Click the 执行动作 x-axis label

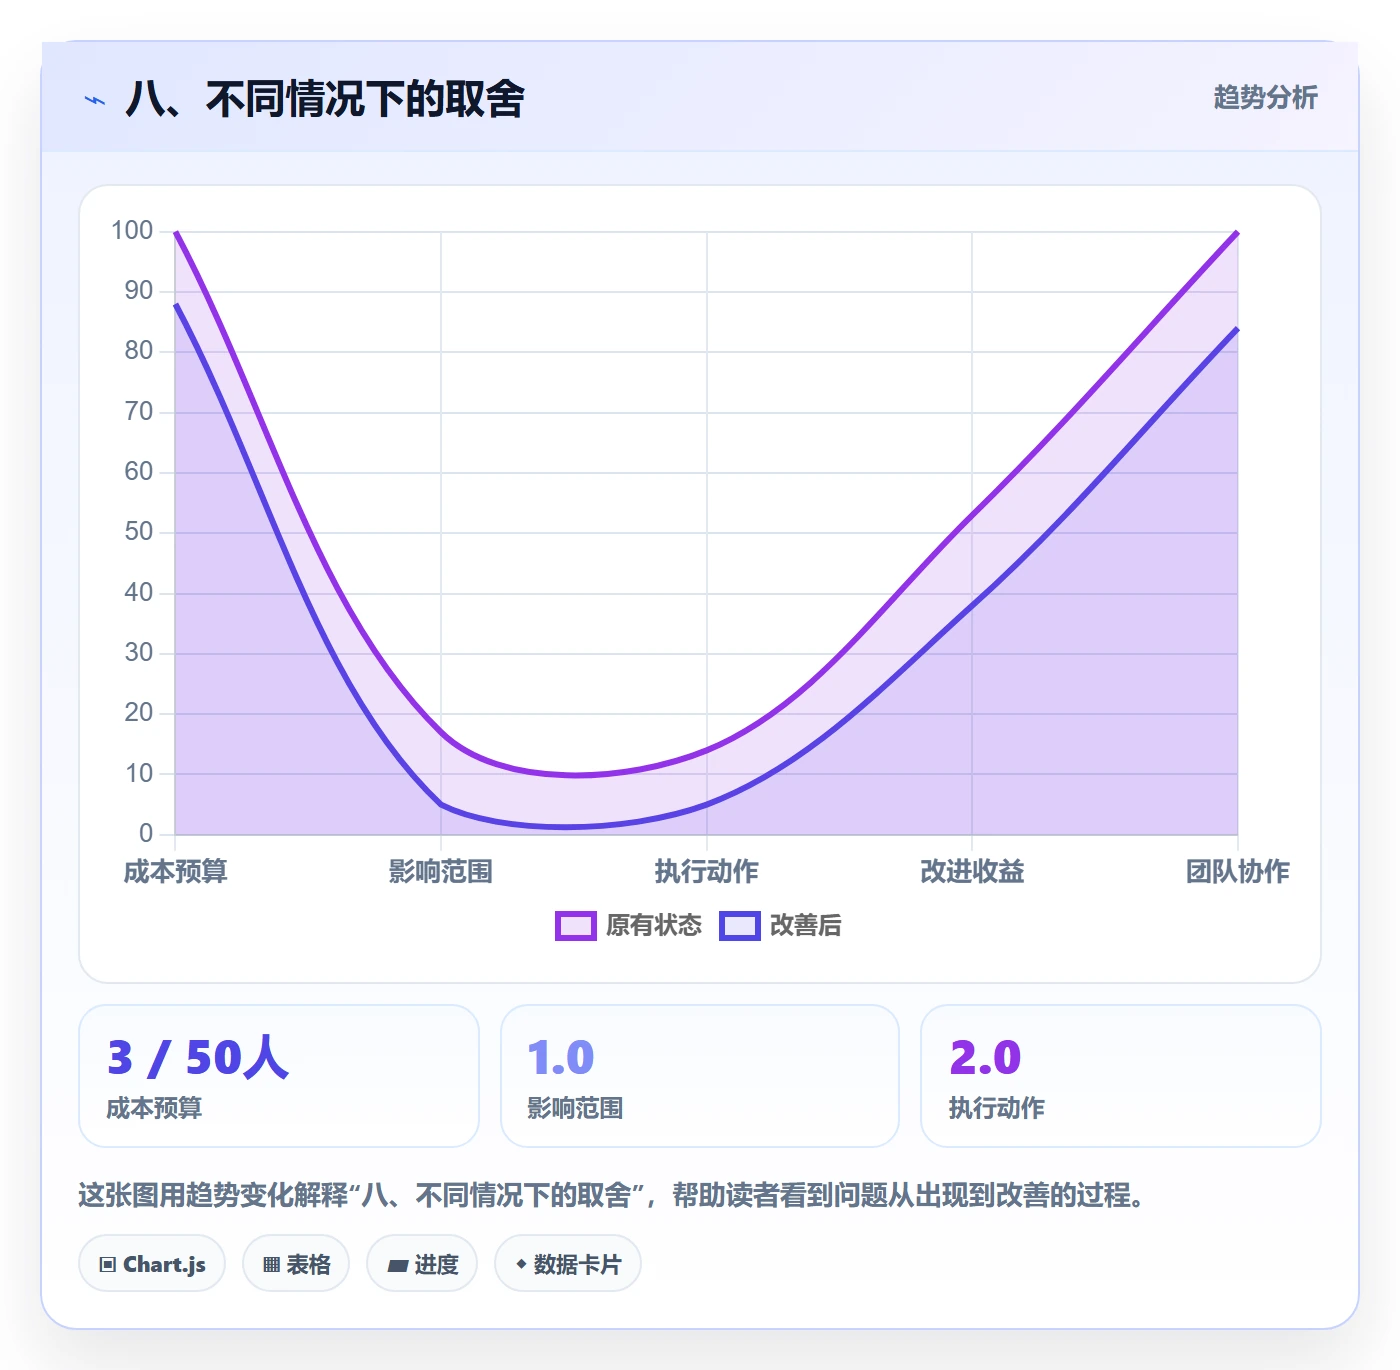(707, 872)
